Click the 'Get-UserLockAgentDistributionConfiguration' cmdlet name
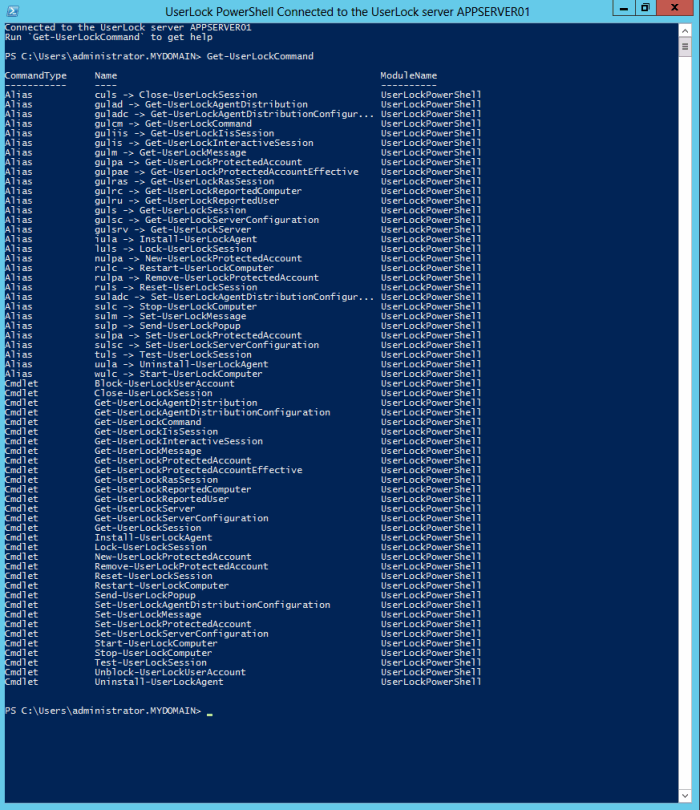700x810 pixels. 212,413
